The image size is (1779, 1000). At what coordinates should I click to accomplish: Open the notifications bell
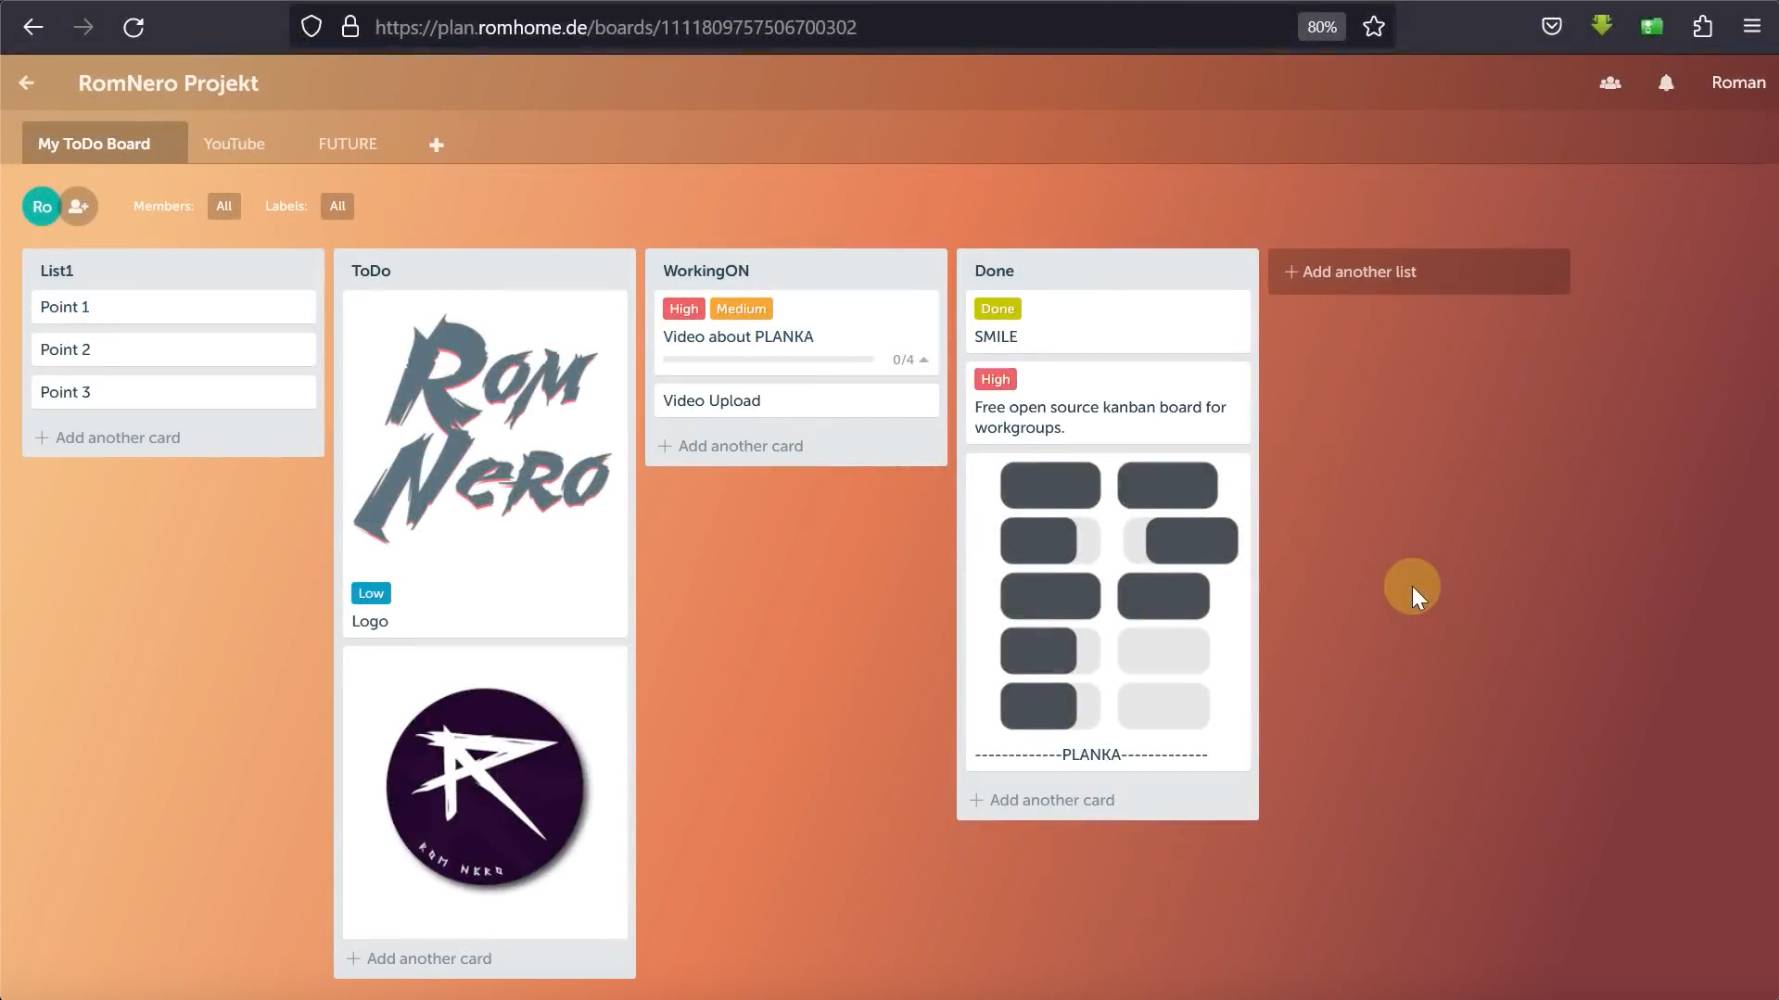[1666, 83]
